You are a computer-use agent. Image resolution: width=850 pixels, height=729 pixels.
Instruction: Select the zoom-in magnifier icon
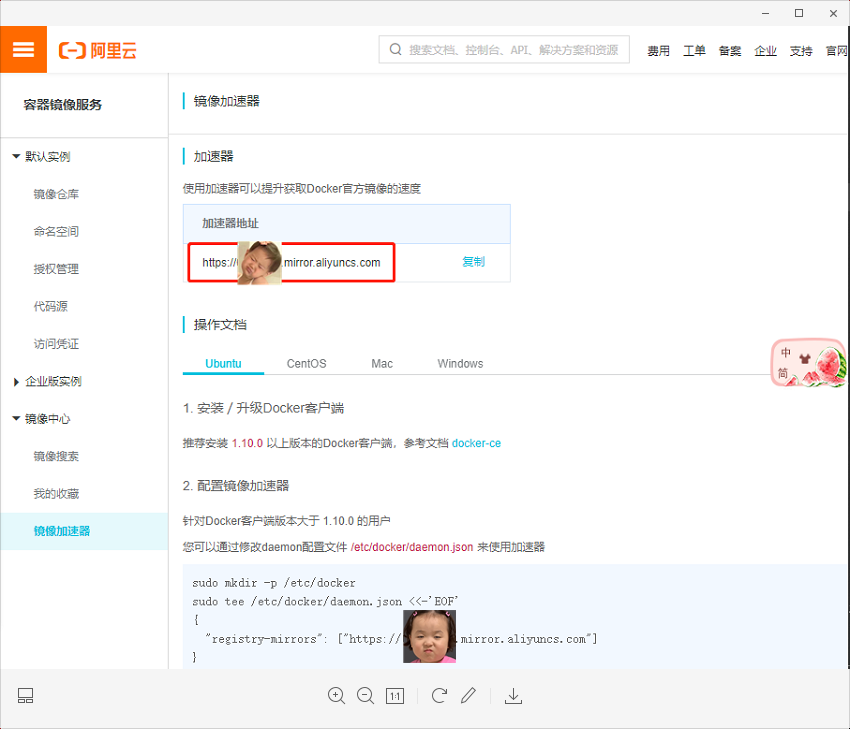(x=336, y=695)
